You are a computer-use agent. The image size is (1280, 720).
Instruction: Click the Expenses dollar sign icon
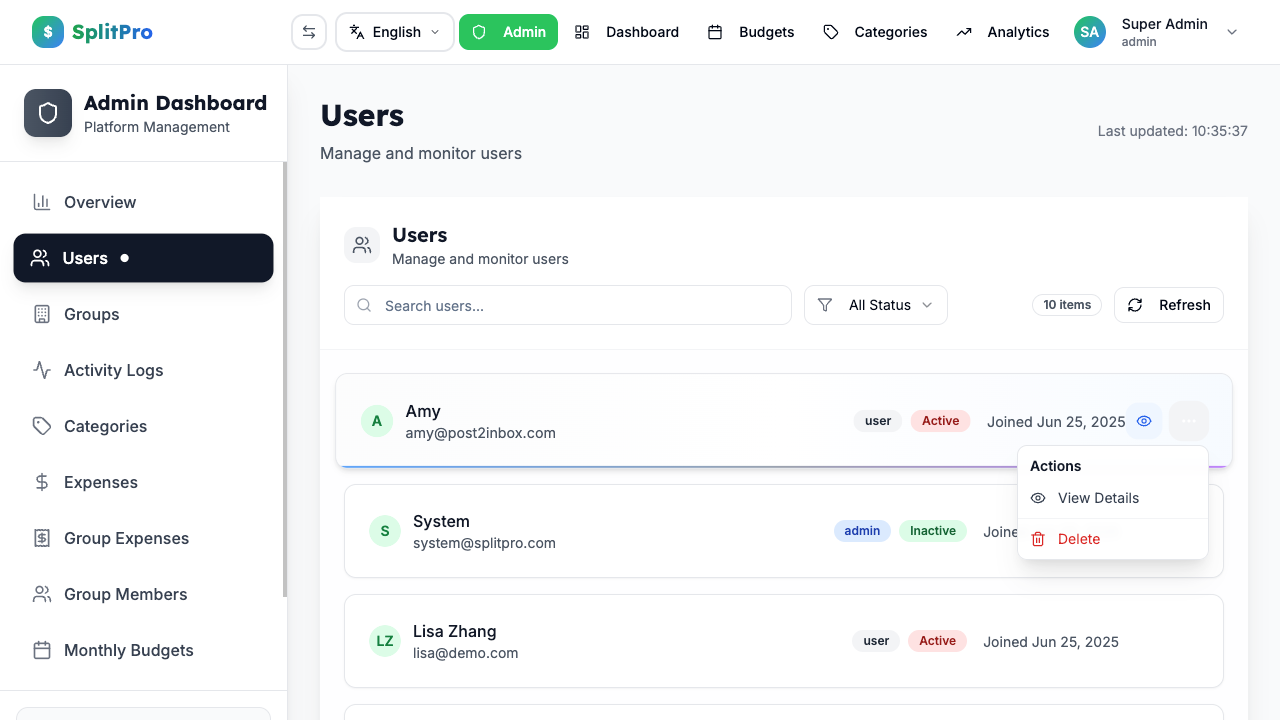click(41, 482)
